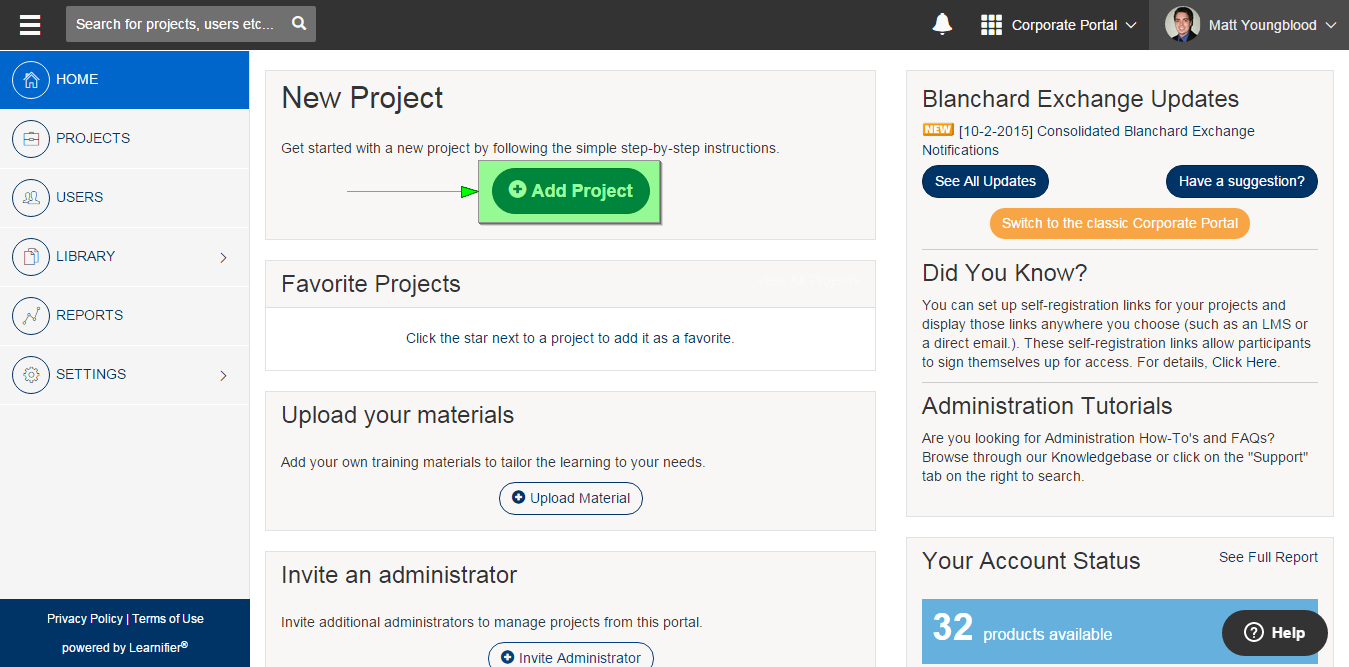Click the search magnifier icon
Image resolution: width=1349 pixels, height=667 pixels.
pos(298,23)
